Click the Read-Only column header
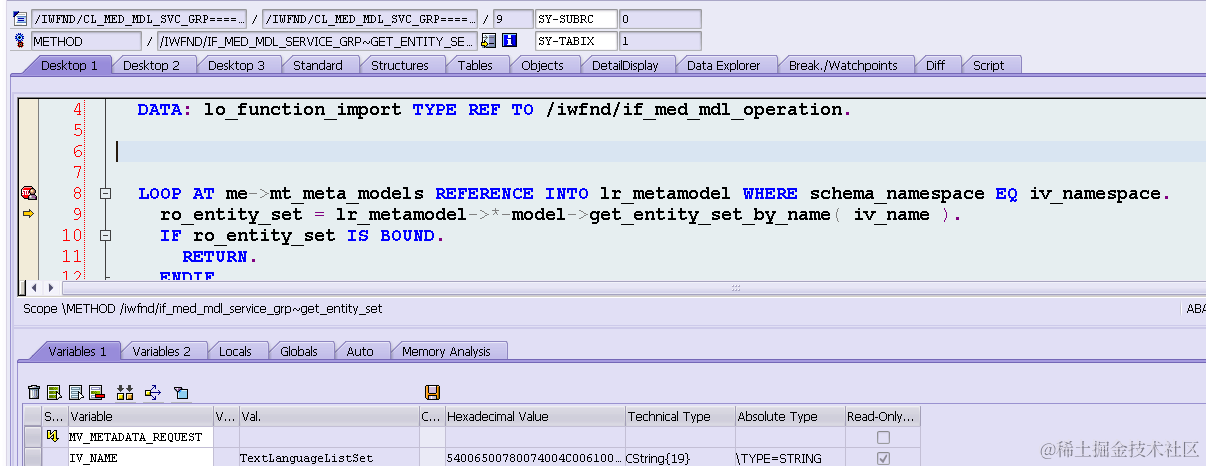This screenshot has height=466, width=1206. pos(882,416)
